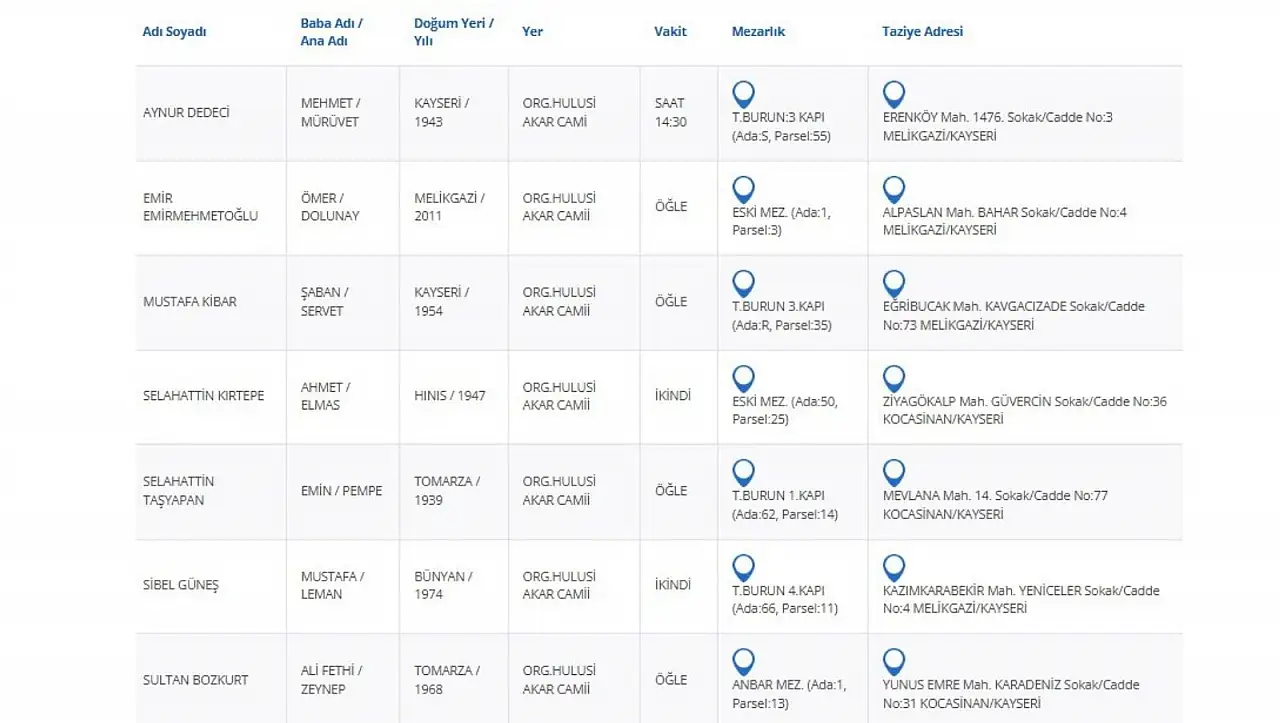Open condolence address pin for Aynur Dedeci
Viewport: 1280px width, 723px height.
tap(894, 95)
